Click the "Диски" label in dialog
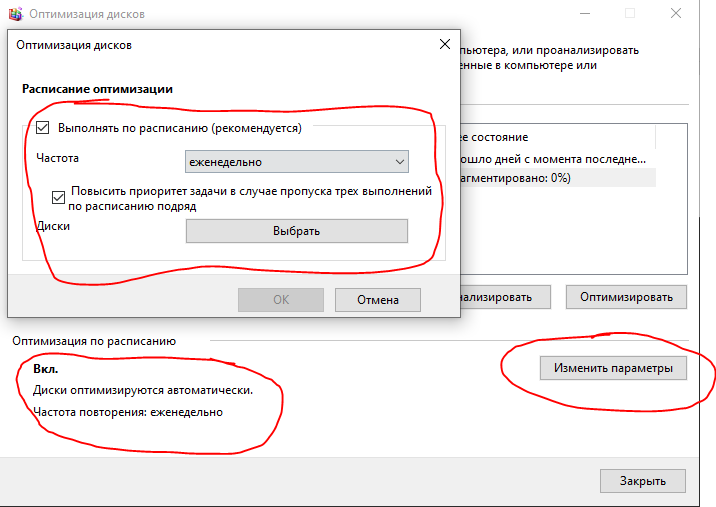The image size is (716, 507). point(53,226)
